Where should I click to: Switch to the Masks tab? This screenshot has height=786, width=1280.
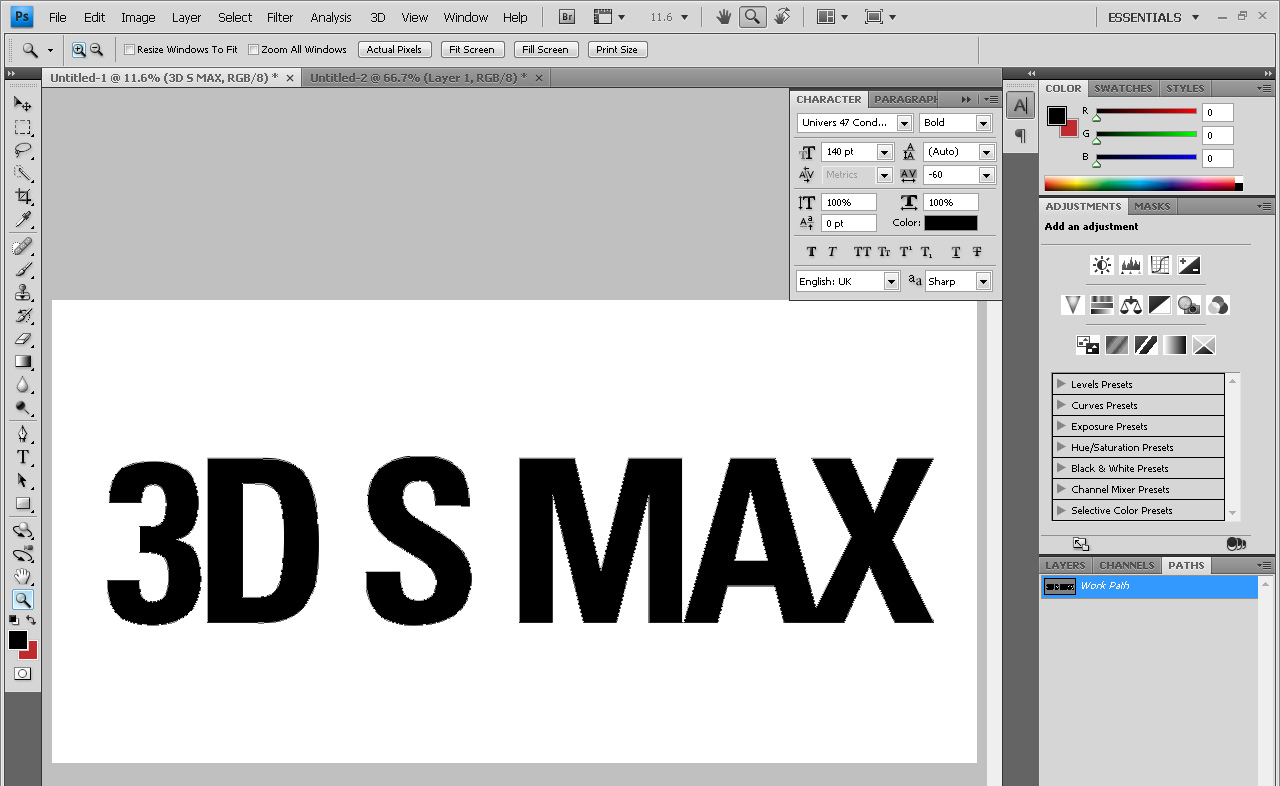pos(1152,206)
